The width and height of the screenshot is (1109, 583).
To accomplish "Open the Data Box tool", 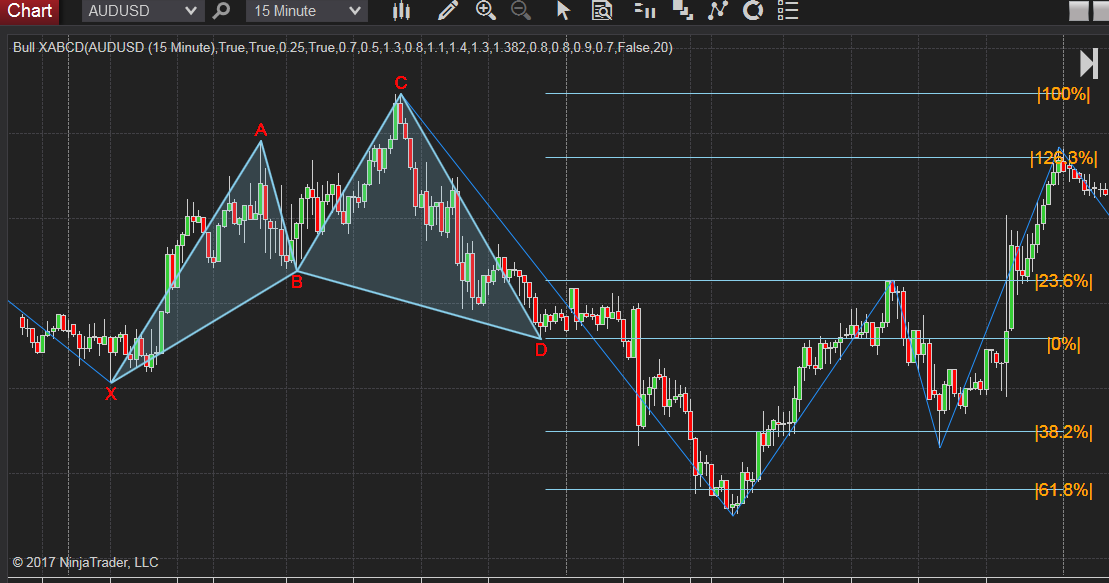I will coord(601,11).
